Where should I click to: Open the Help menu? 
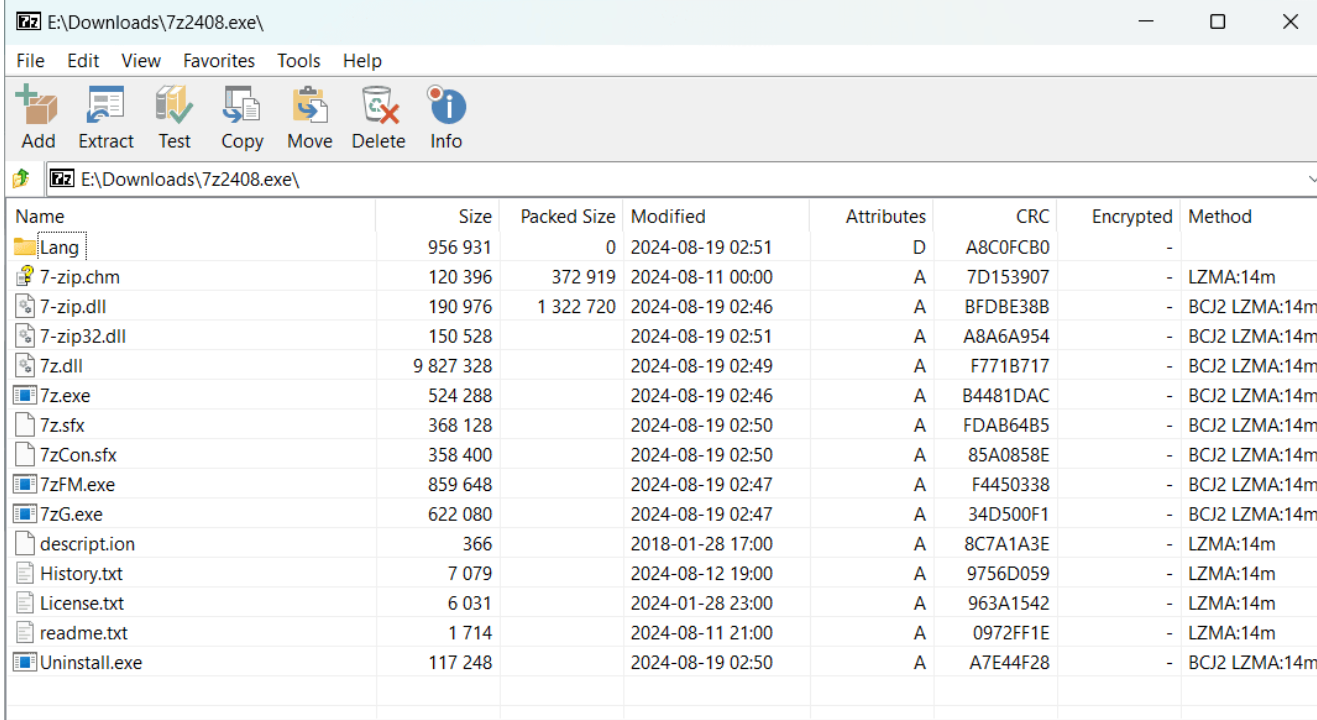coord(362,61)
